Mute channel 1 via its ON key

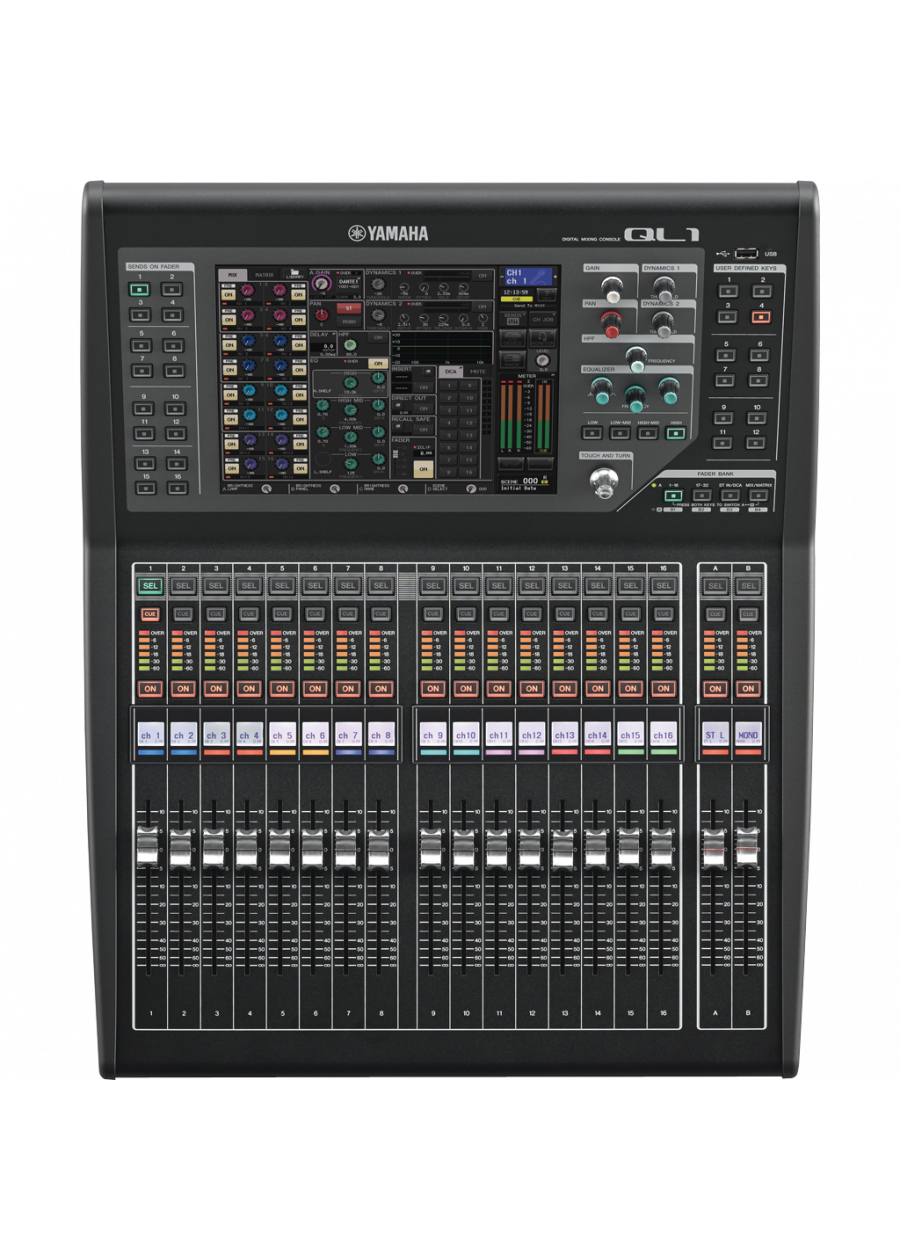(x=150, y=688)
